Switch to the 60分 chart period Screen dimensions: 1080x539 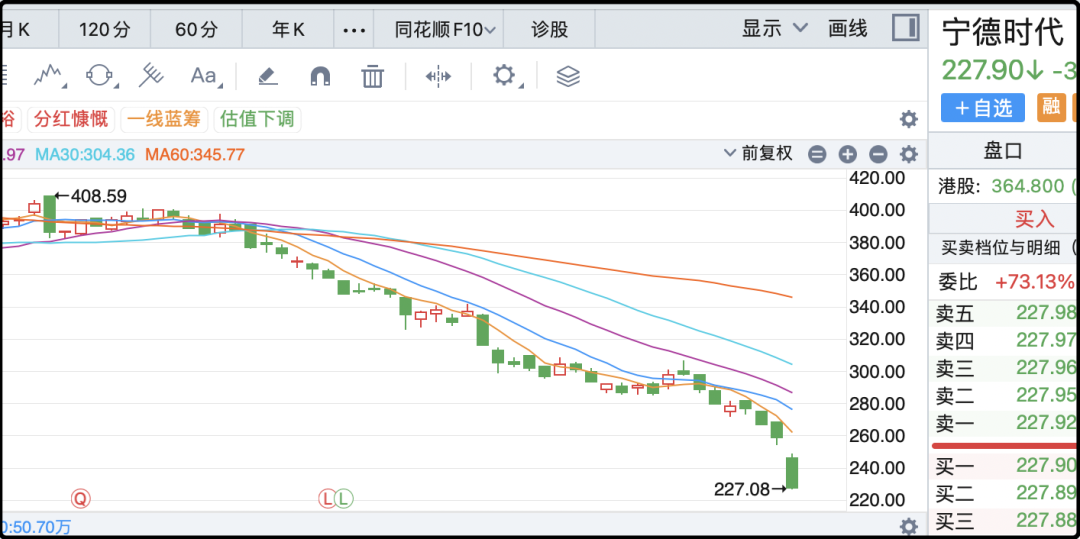[196, 30]
